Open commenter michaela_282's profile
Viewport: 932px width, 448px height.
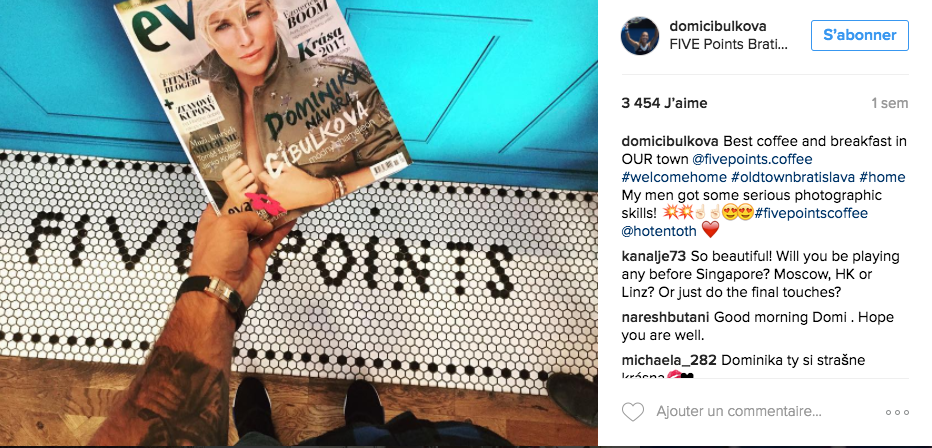tap(669, 360)
